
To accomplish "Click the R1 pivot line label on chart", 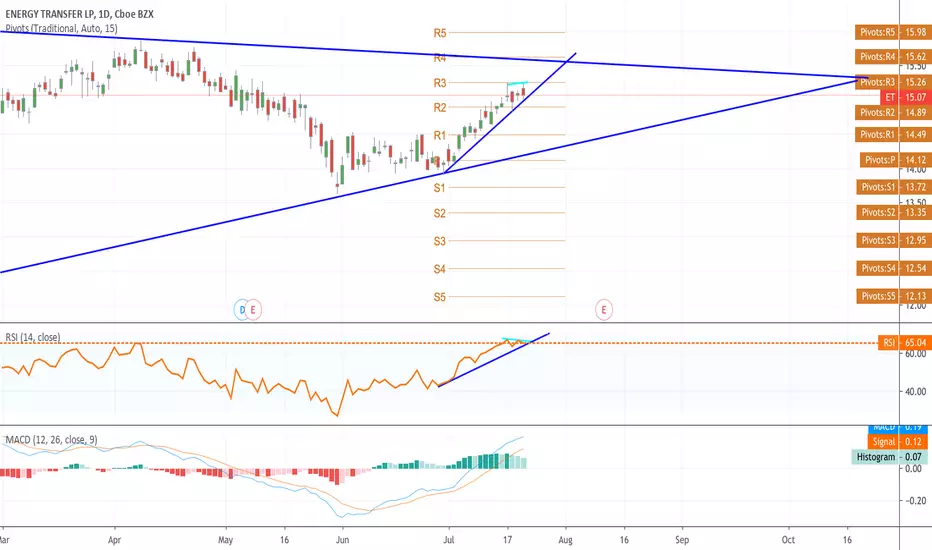I will pyautogui.click(x=440, y=136).
